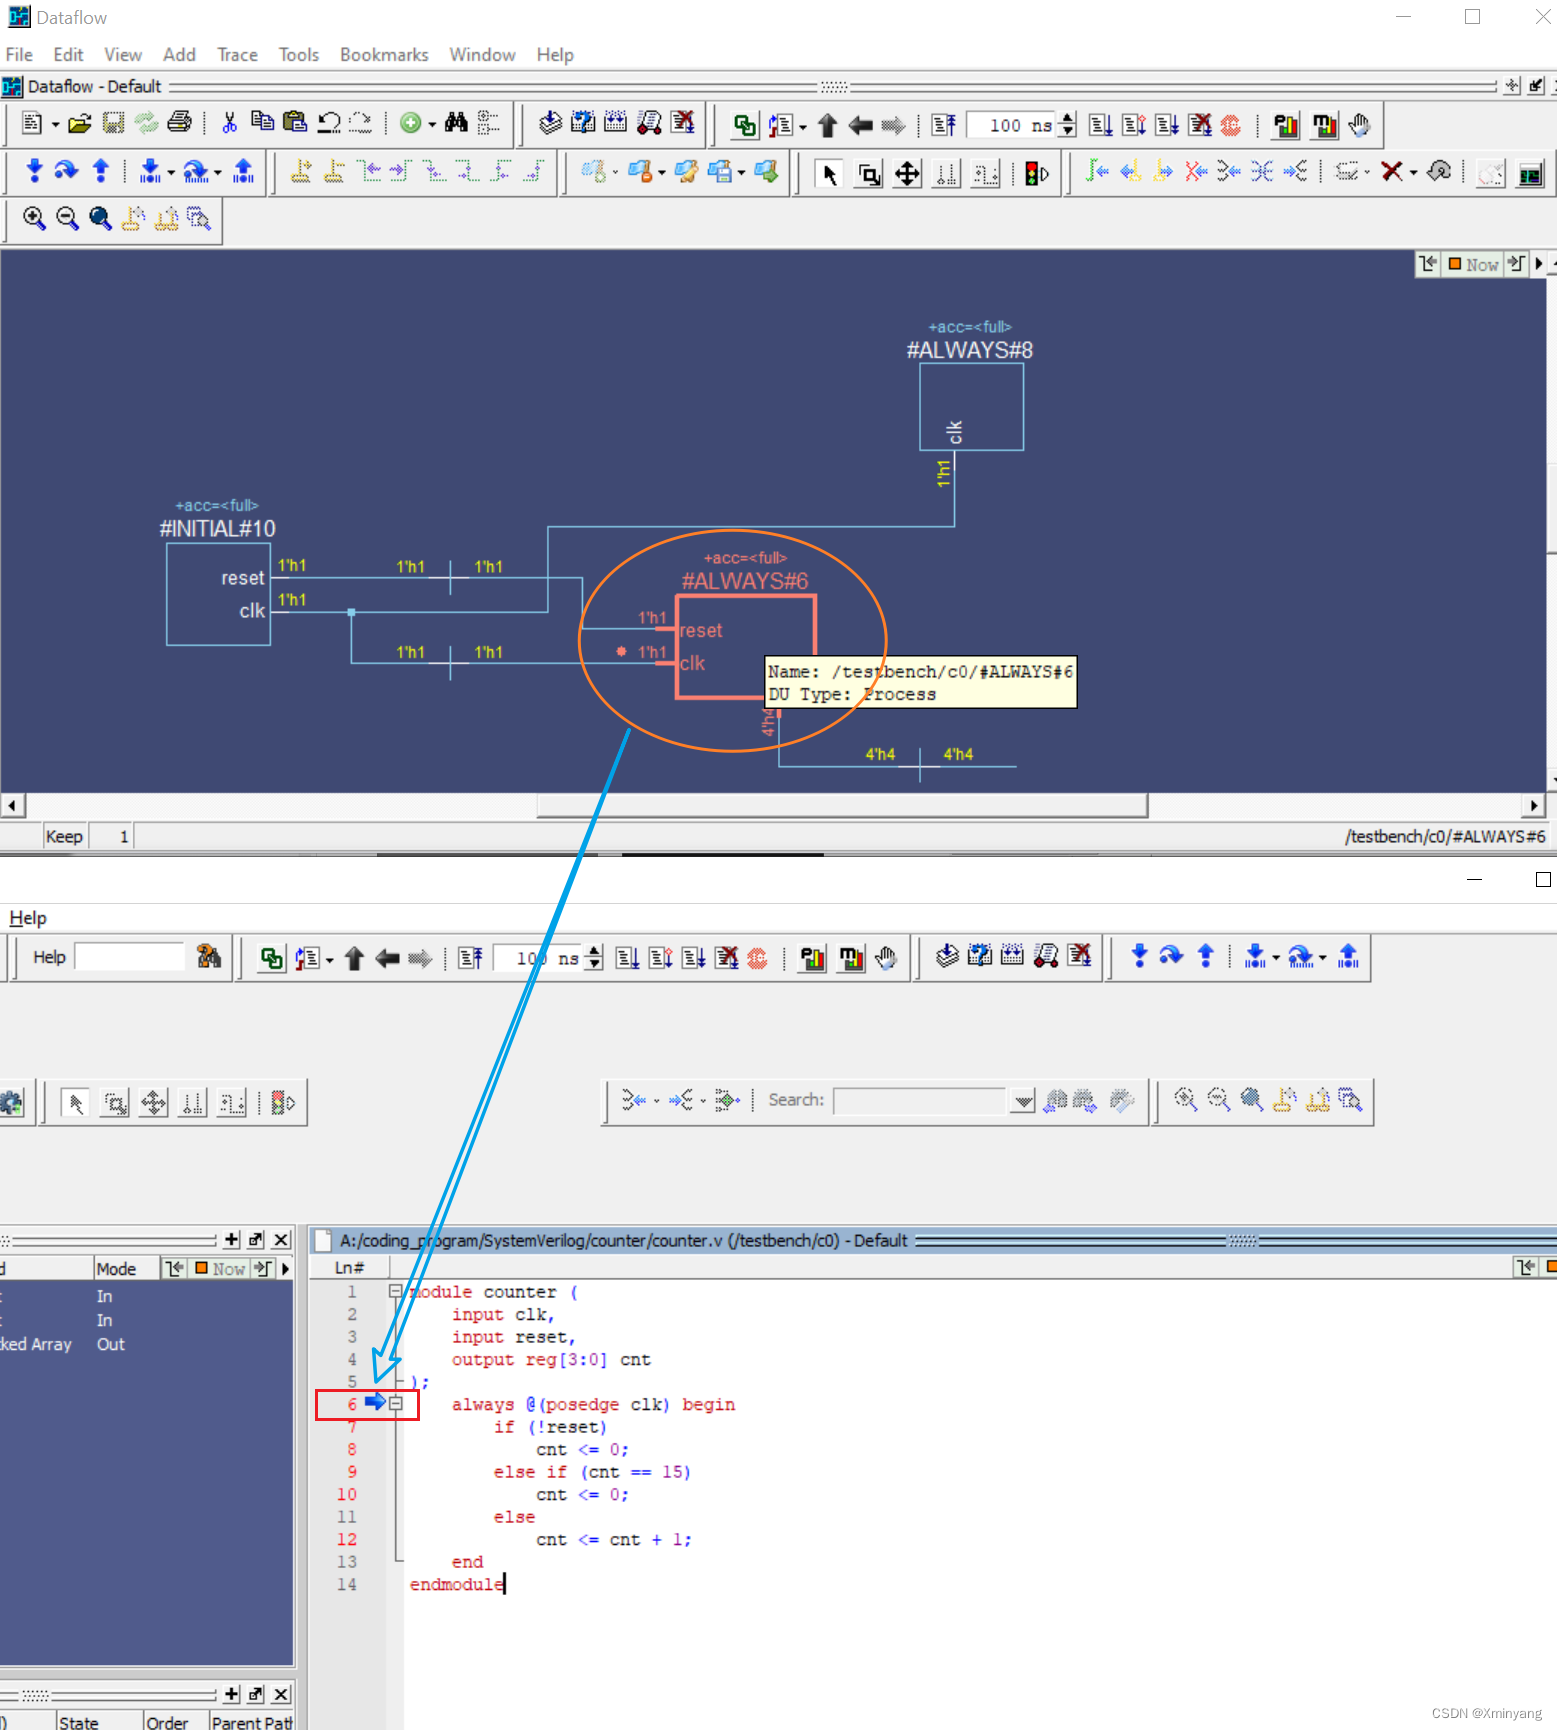Open the Add menu

click(x=179, y=54)
